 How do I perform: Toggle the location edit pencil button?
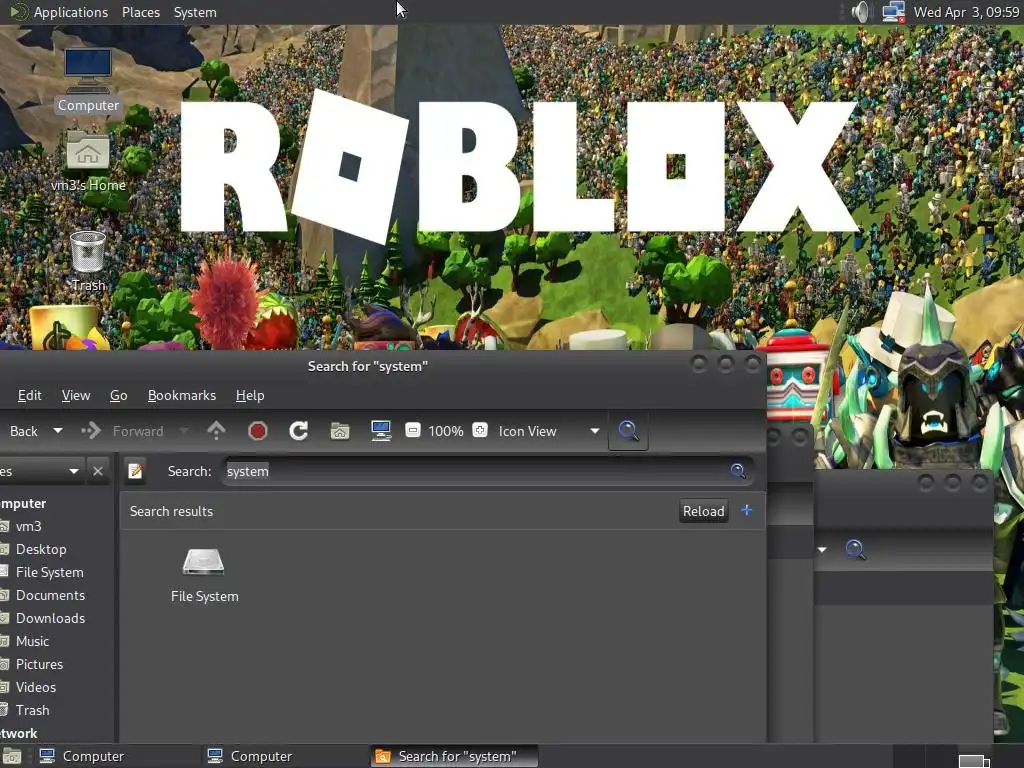tap(135, 471)
